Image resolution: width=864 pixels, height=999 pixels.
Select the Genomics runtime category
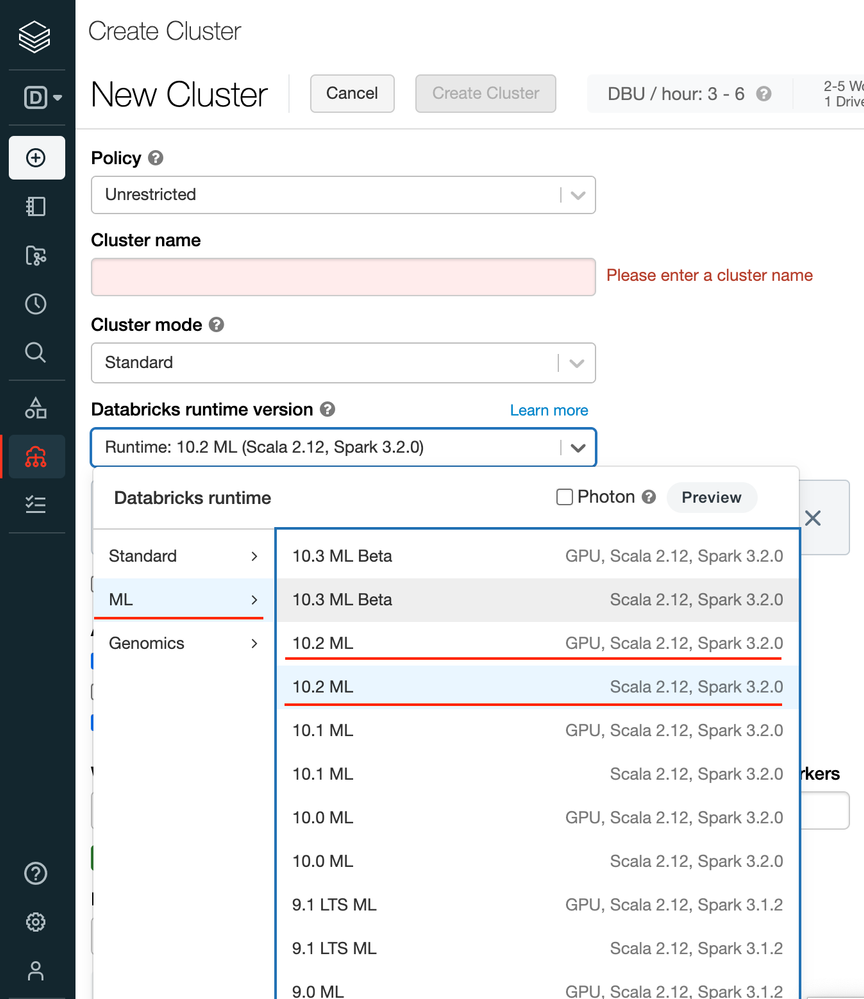183,643
